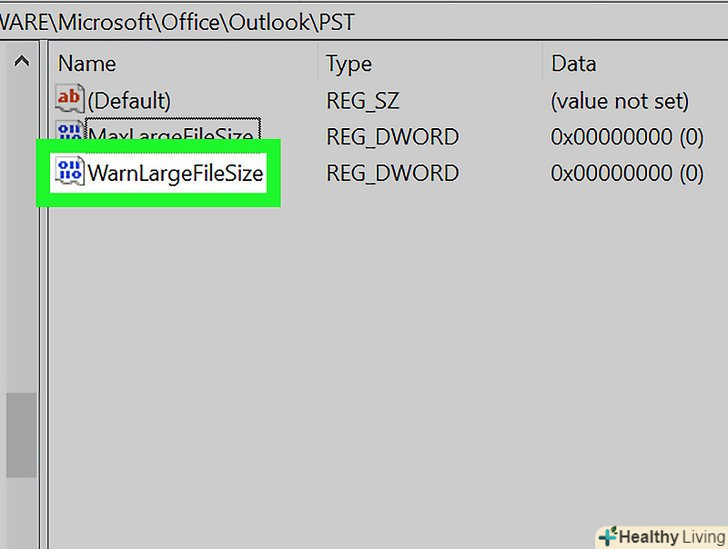Click the tree pane scrollbar thumb
The width and height of the screenshot is (728, 549).
point(21,434)
